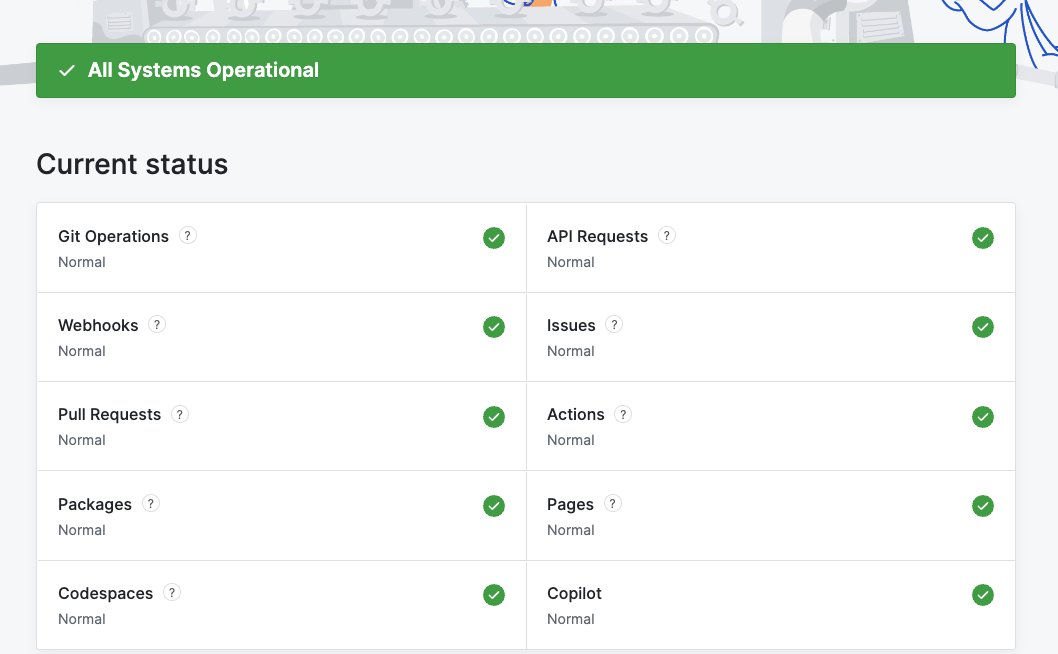Click the Actions component name
Screen dimensions: 1058x654
[576, 414]
